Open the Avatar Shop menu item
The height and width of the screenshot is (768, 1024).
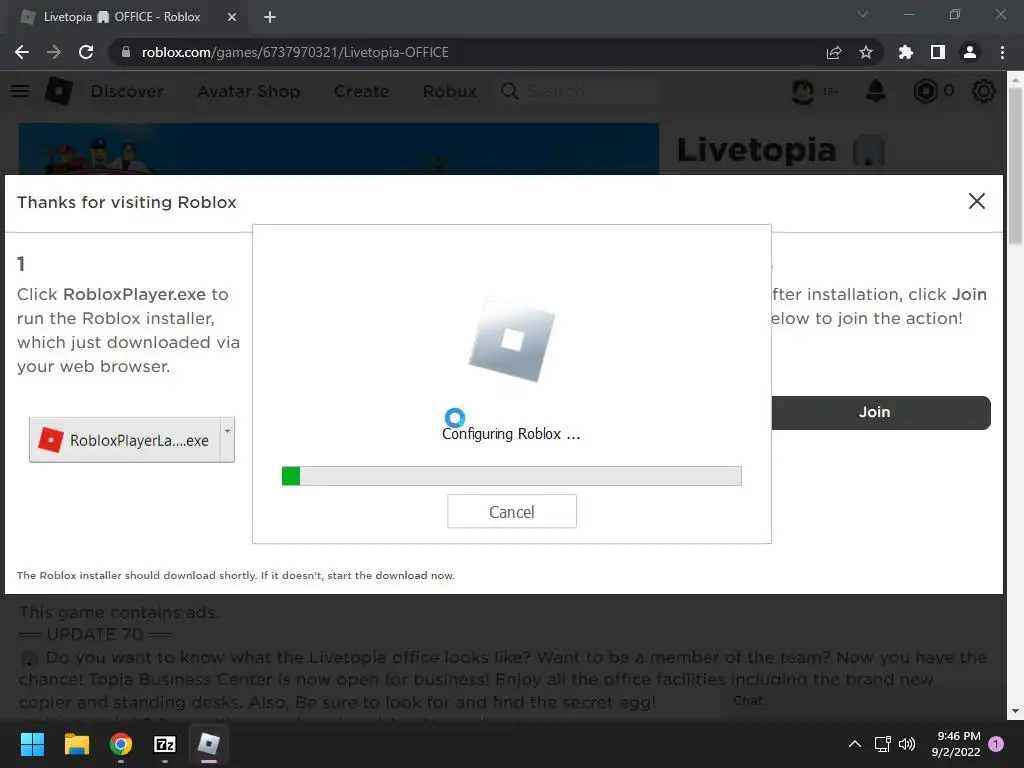click(x=249, y=91)
